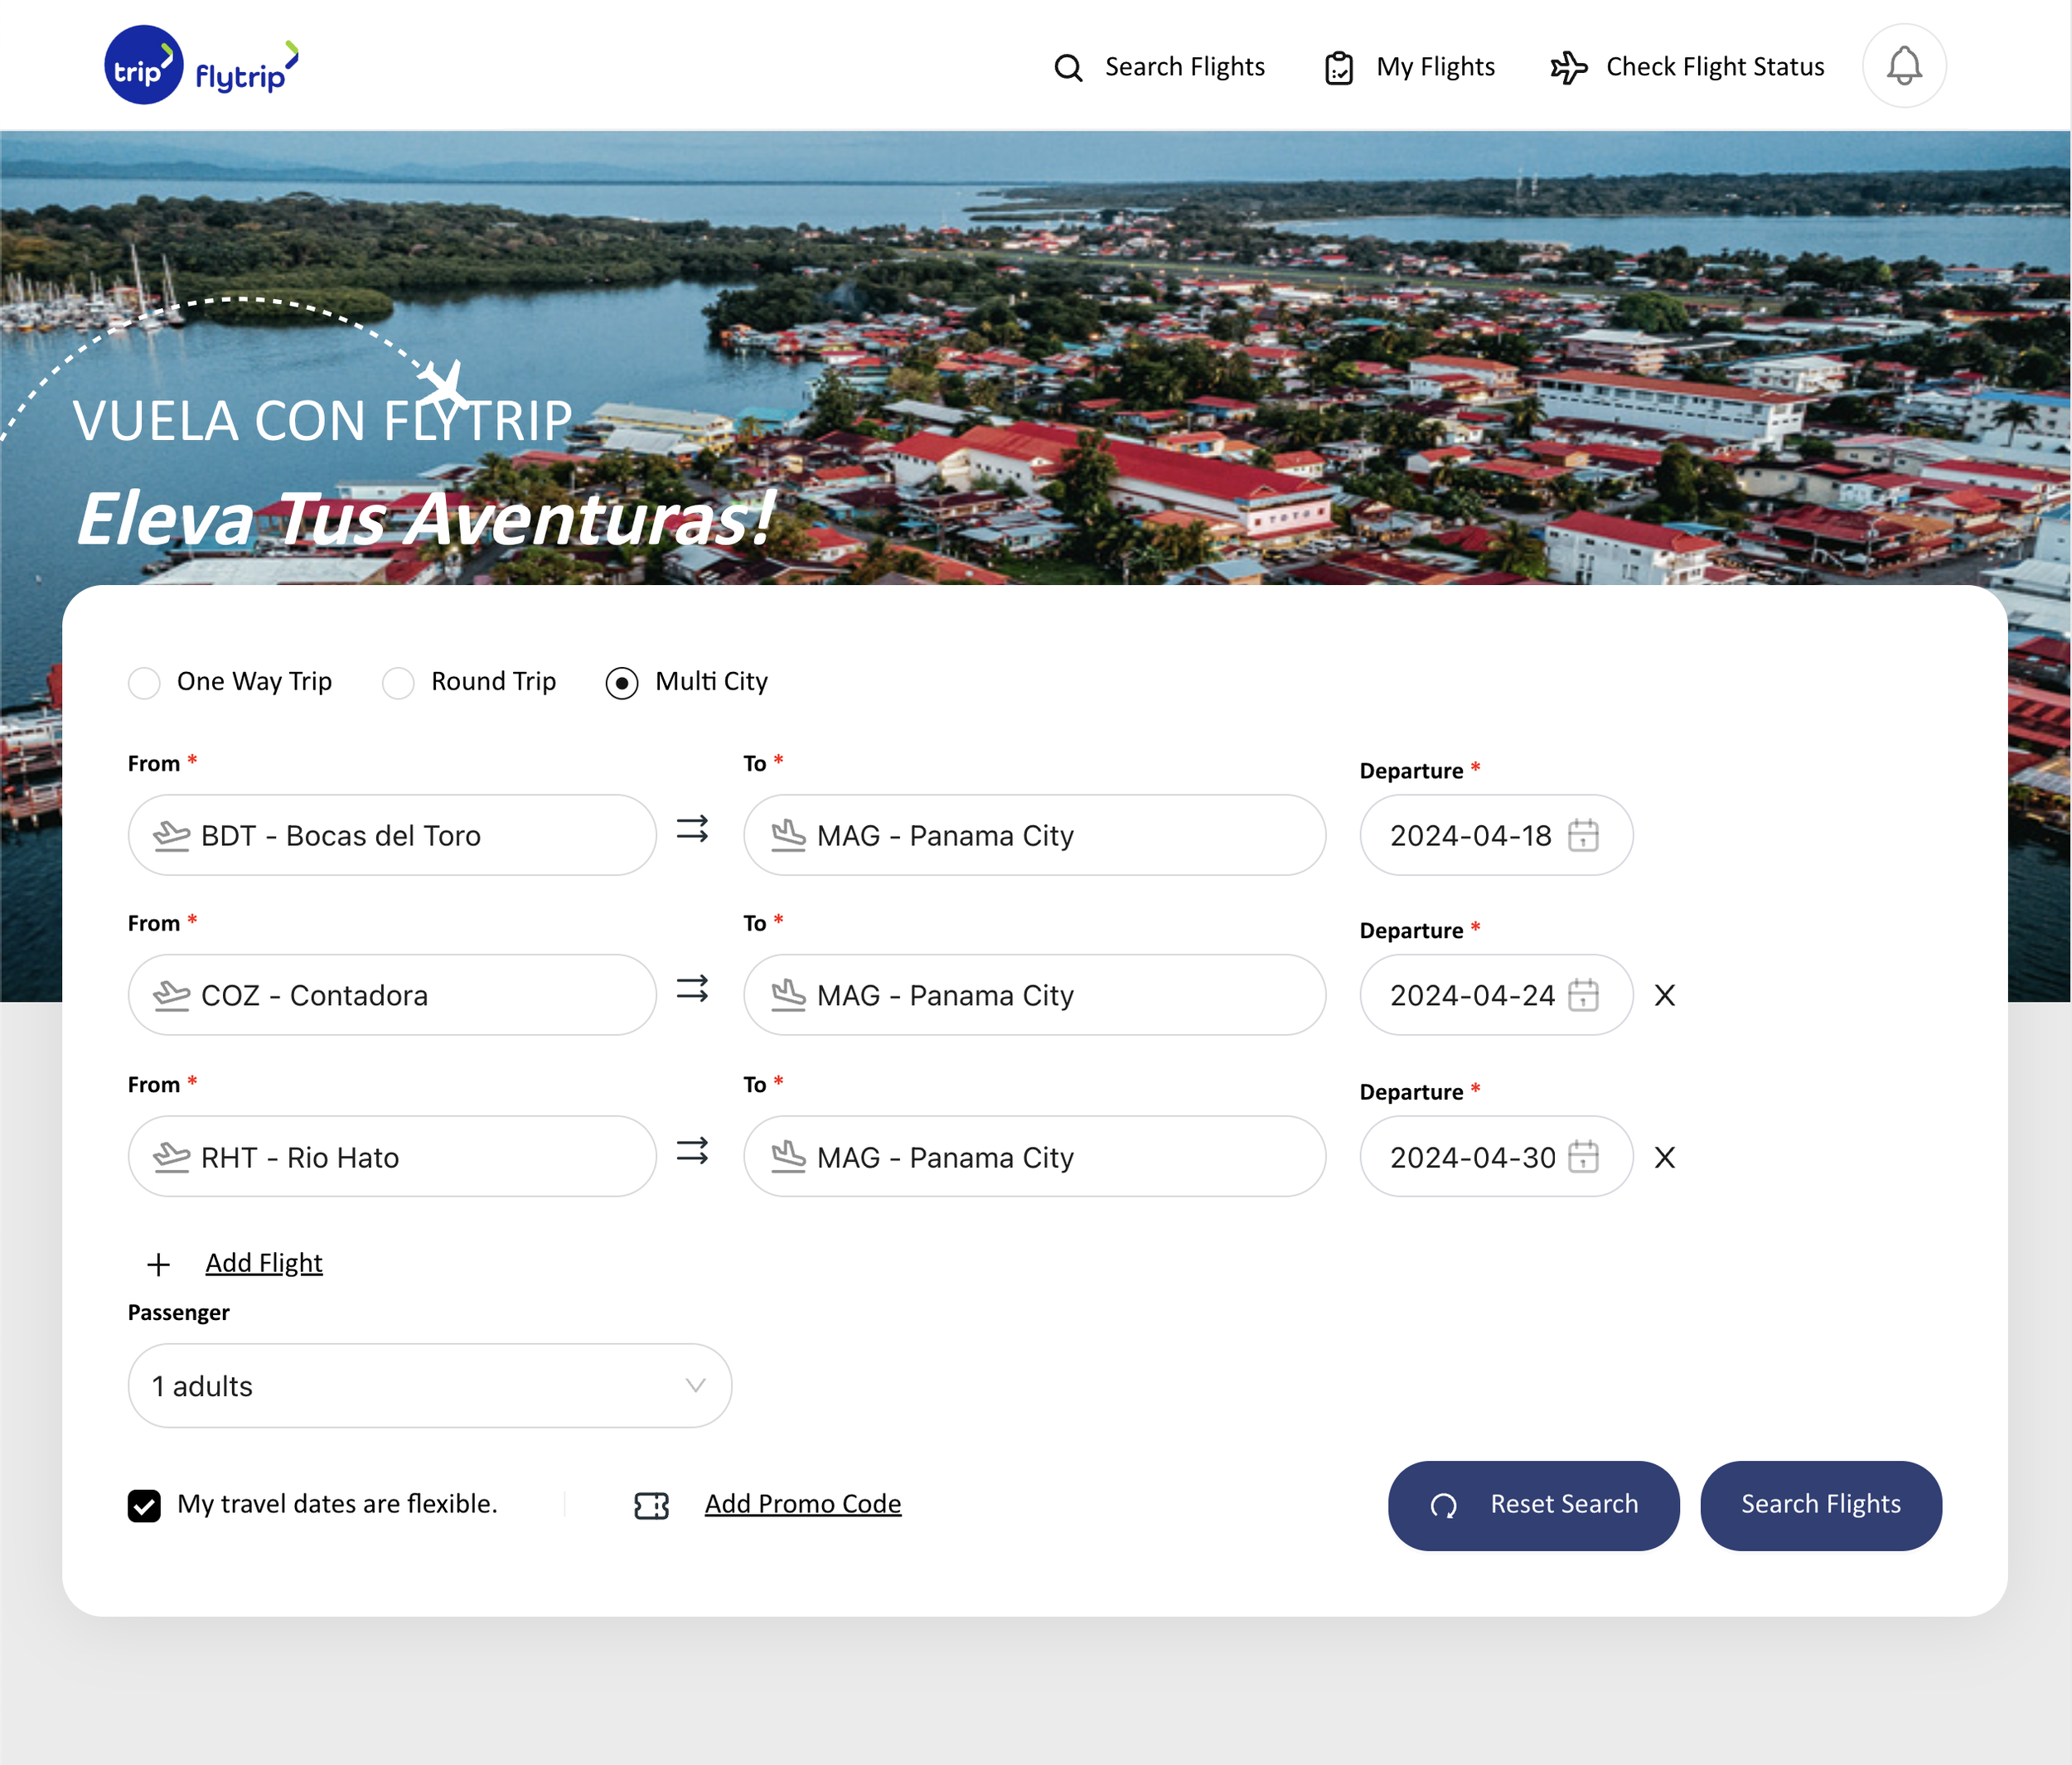Expand the passenger dropdown
2072x1765 pixels.
click(x=429, y=1385)
